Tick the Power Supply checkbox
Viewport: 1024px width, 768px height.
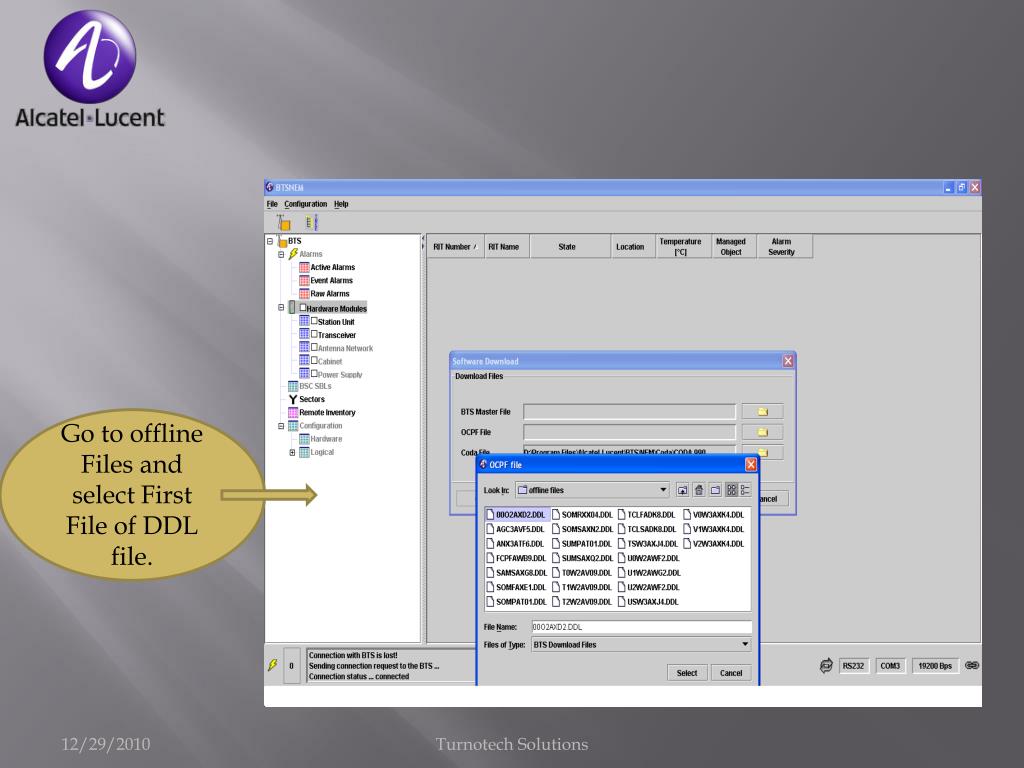click(x=314, y=374)
